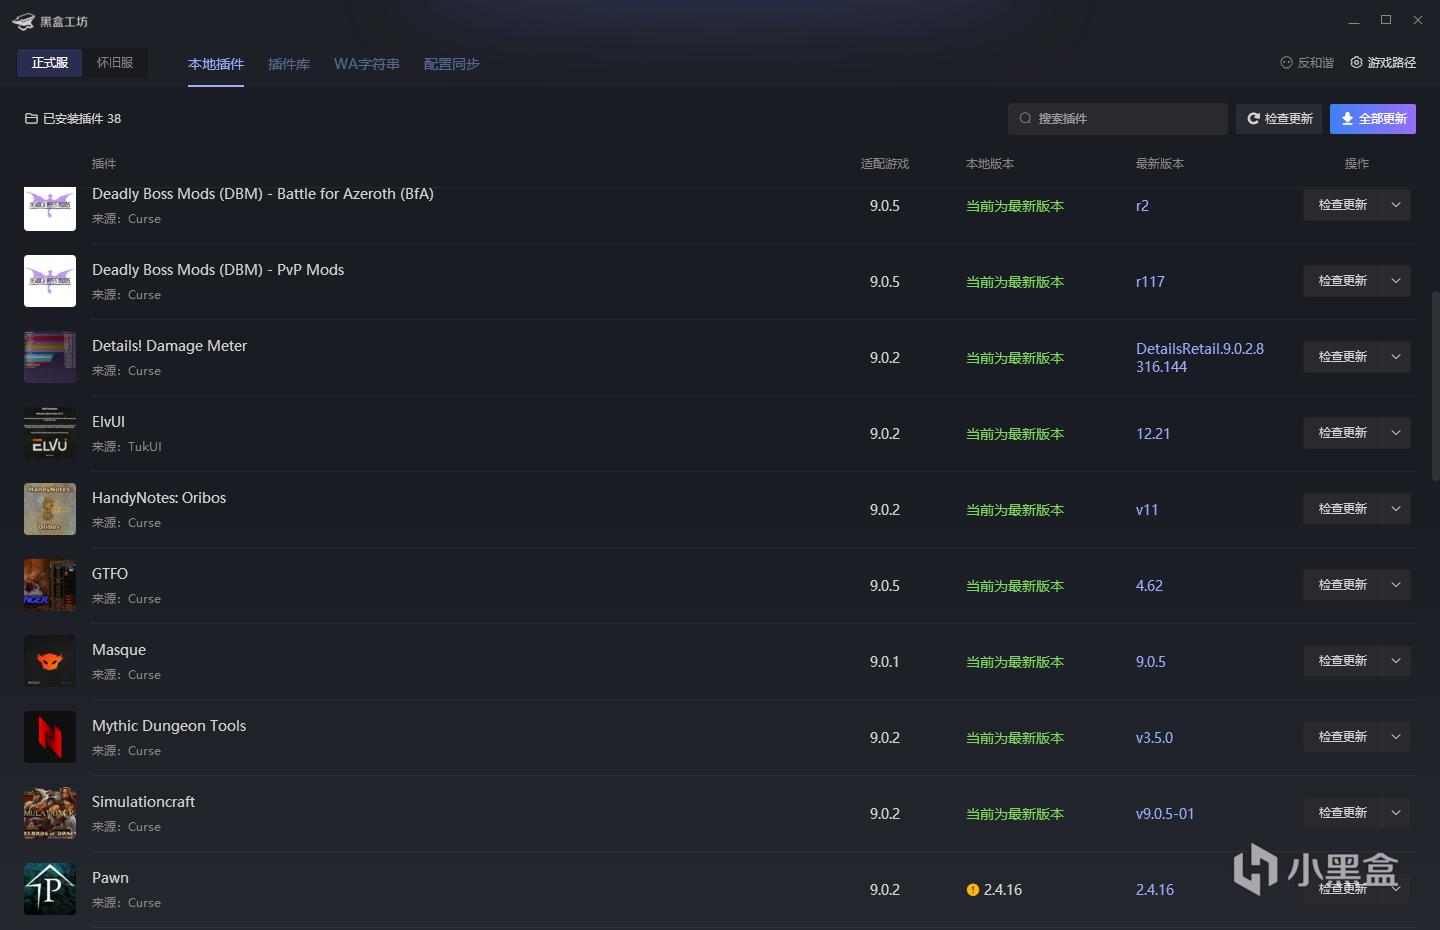The image size is (1440, 930).
Task: Click 检查更新 for Mythic Dungeon Tools
Action: (1342, 737)
